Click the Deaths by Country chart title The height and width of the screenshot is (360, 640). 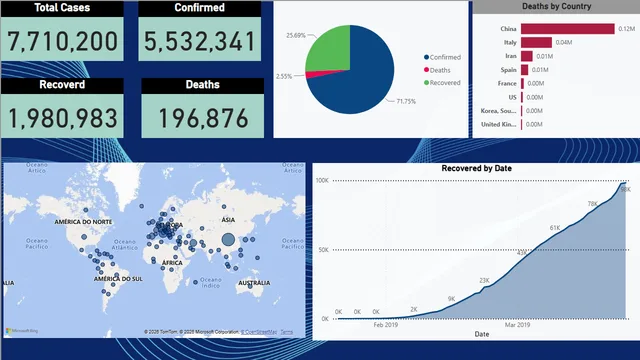(556, 6)
